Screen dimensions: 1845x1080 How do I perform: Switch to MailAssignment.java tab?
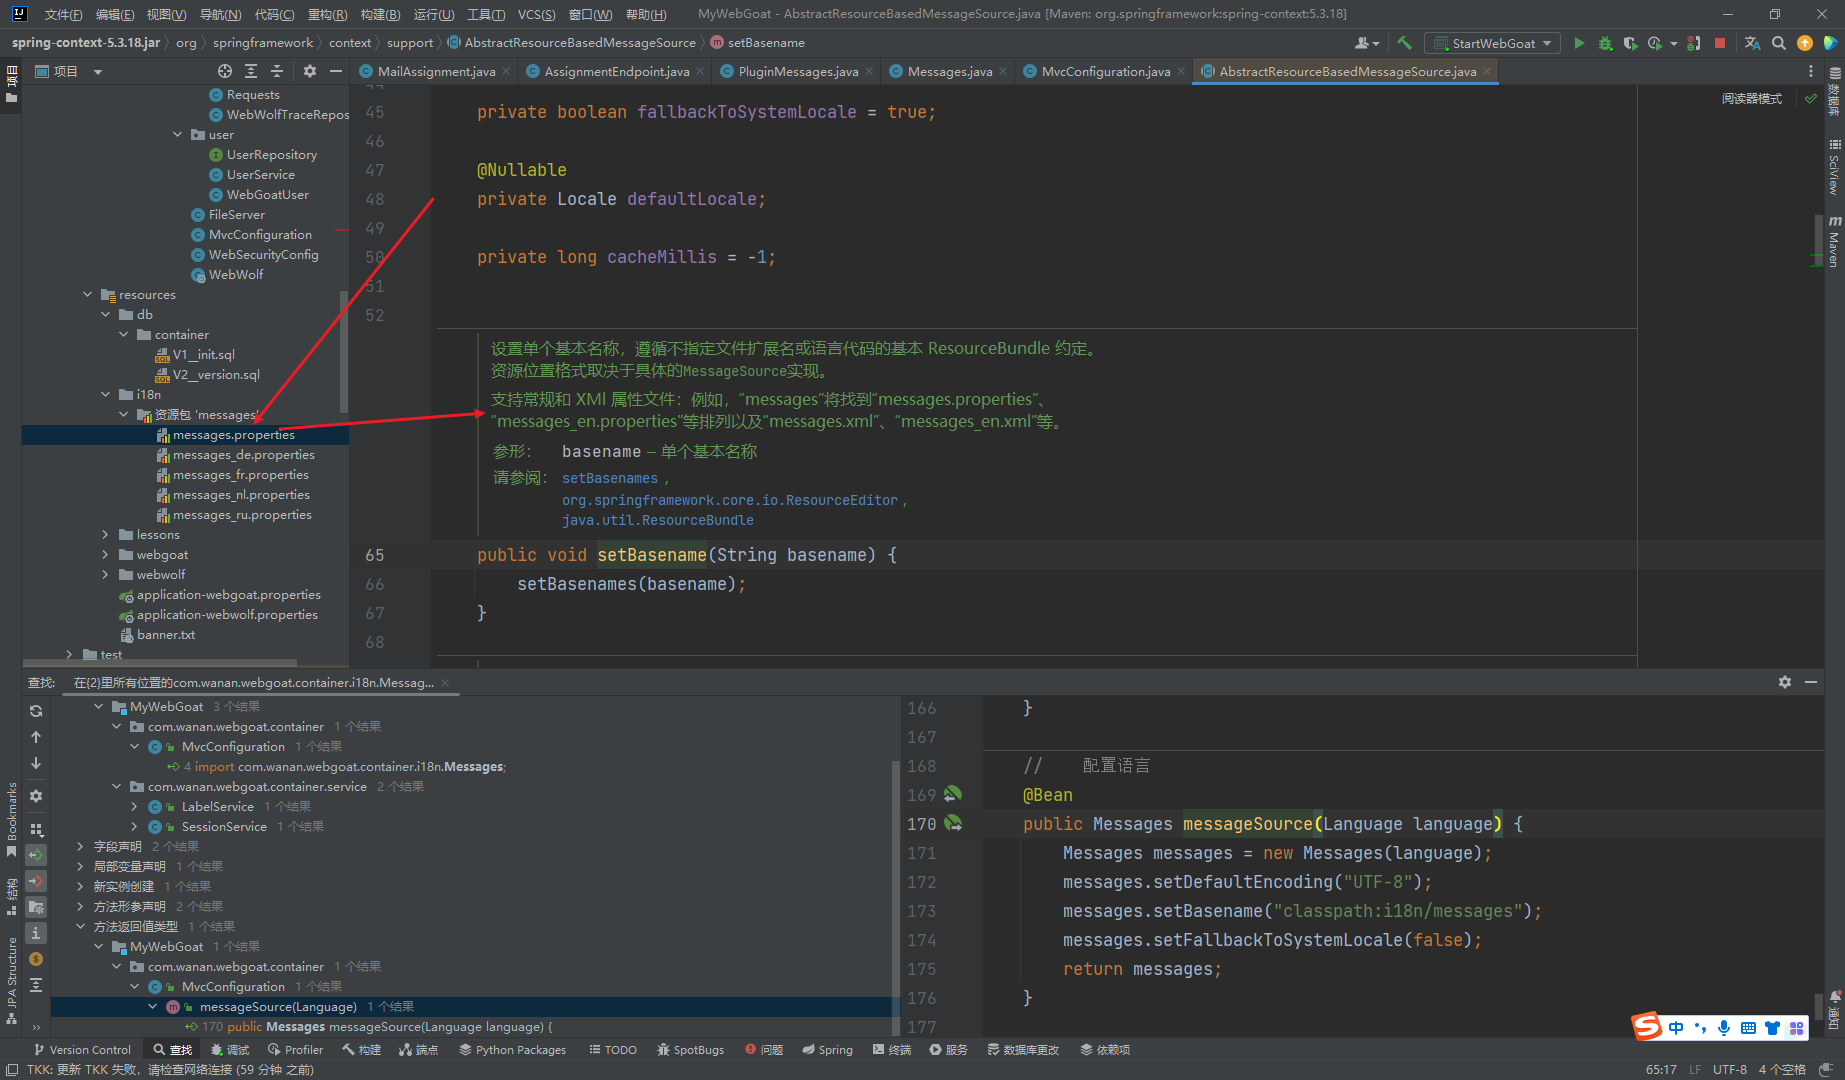[436, 71]
